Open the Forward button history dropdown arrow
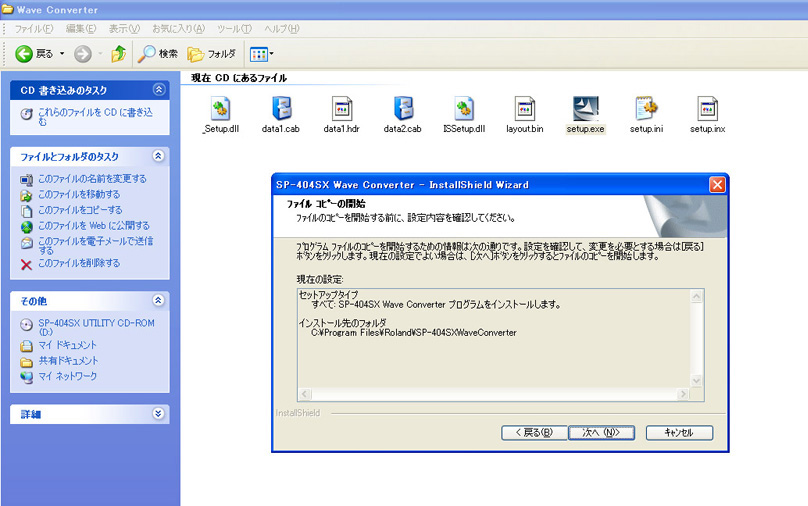 (x=100, y=54)
